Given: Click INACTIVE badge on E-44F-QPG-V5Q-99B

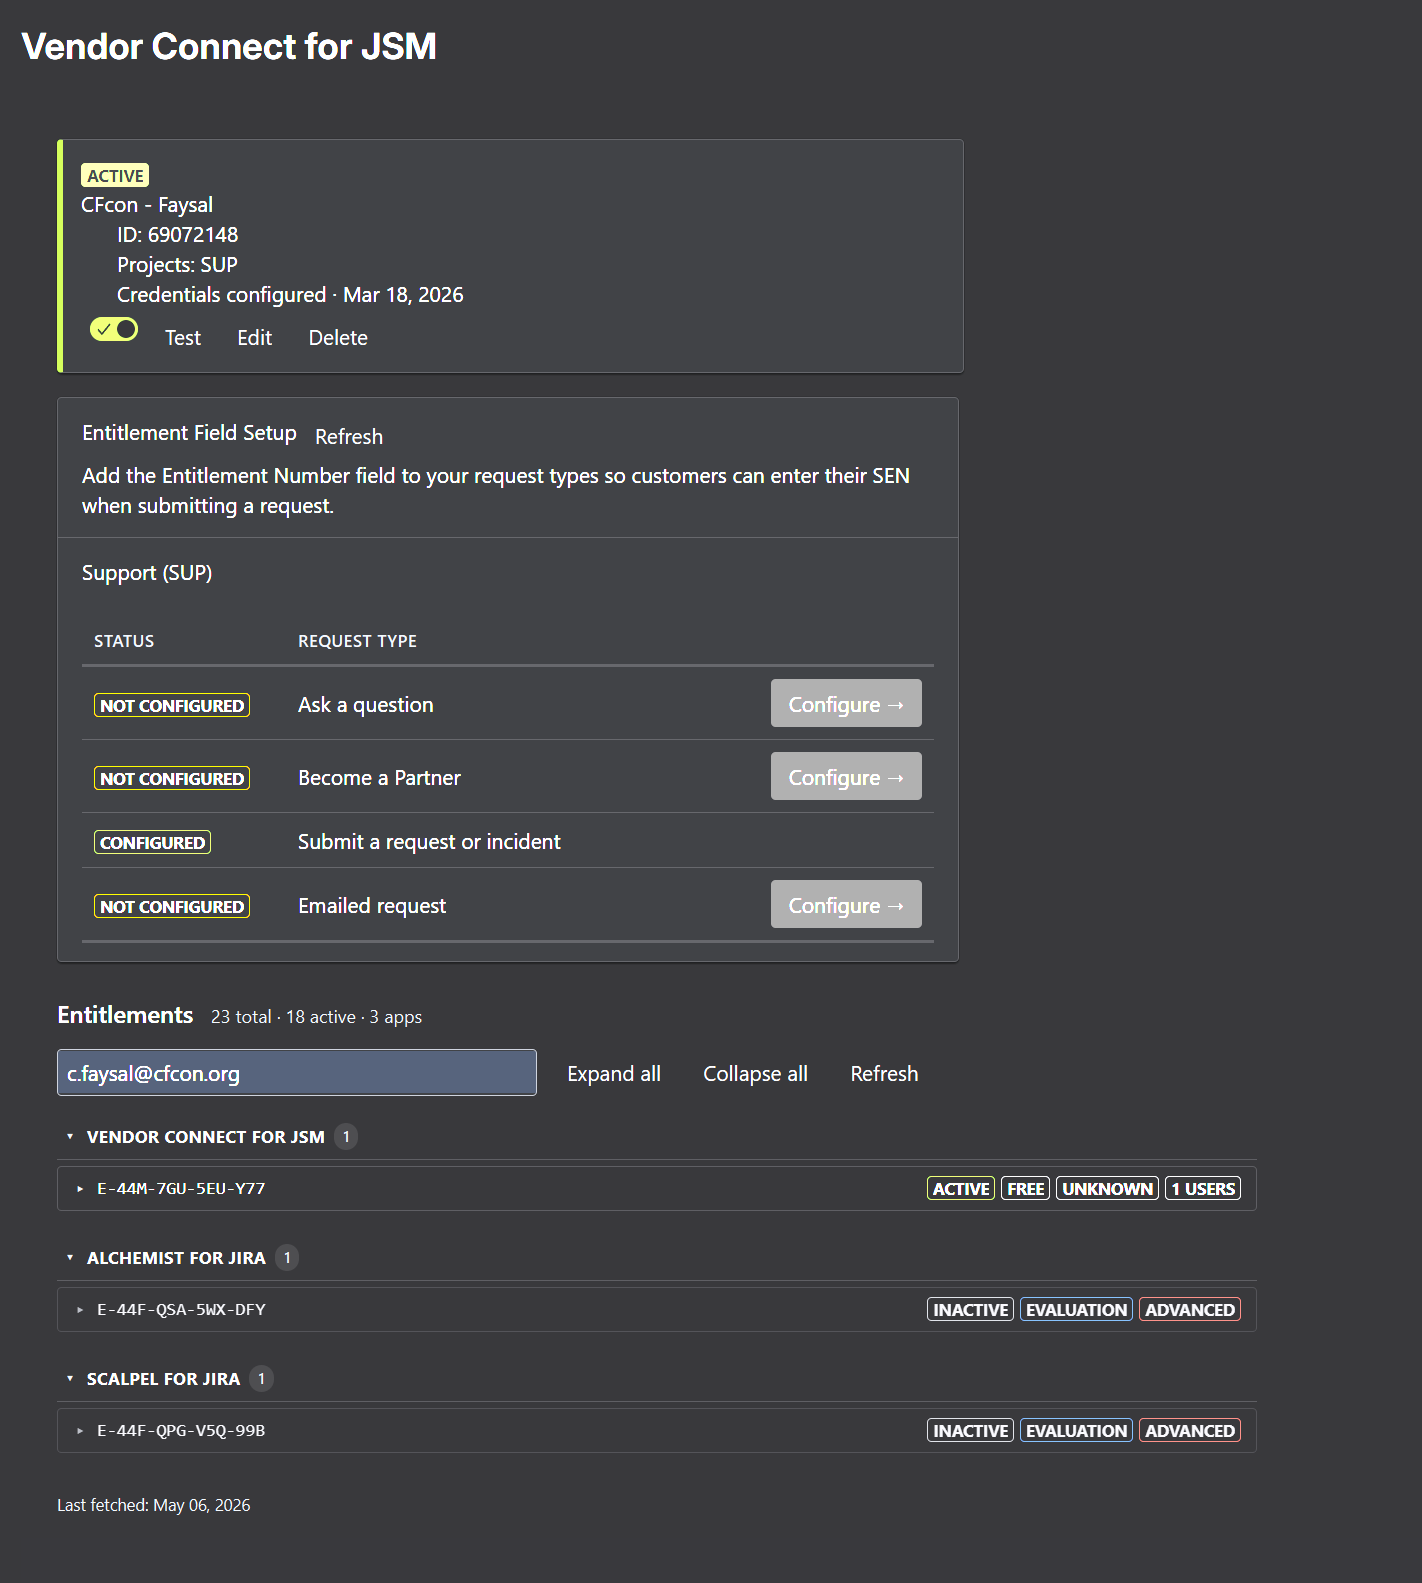Looking at the screenshot, I should (x=970, y=1431).
